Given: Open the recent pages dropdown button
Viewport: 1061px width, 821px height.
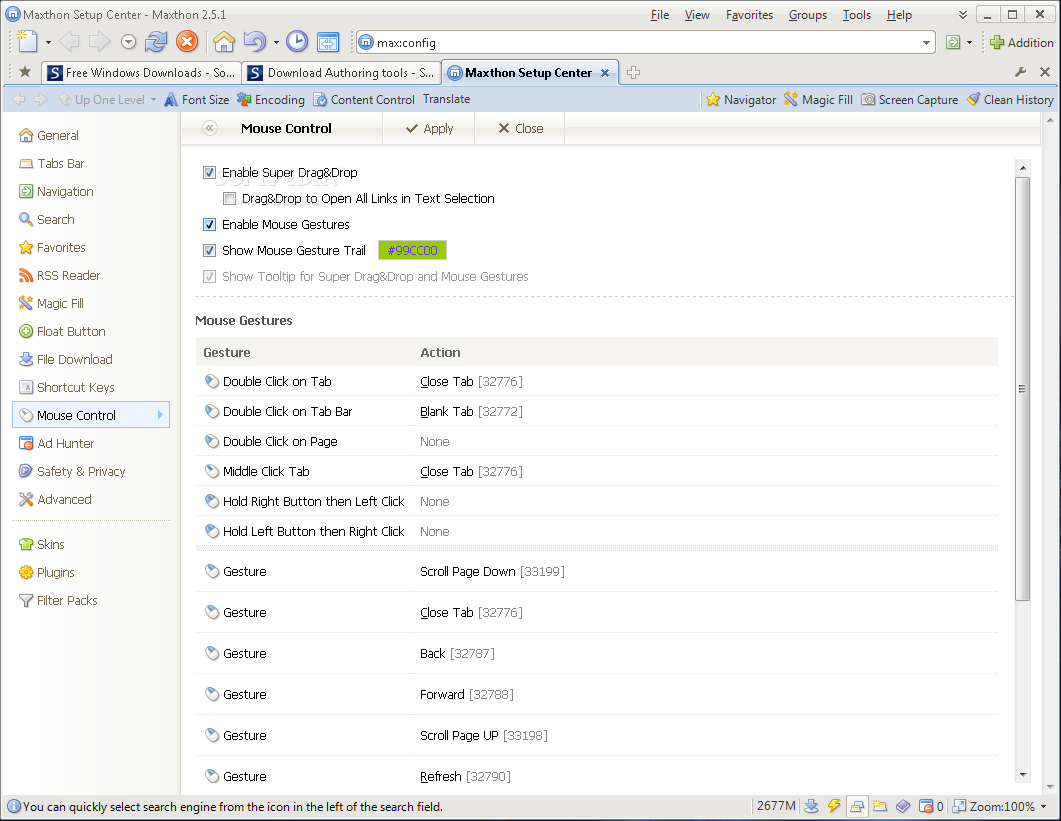Looking at the screenshot, I should [129, 42].
